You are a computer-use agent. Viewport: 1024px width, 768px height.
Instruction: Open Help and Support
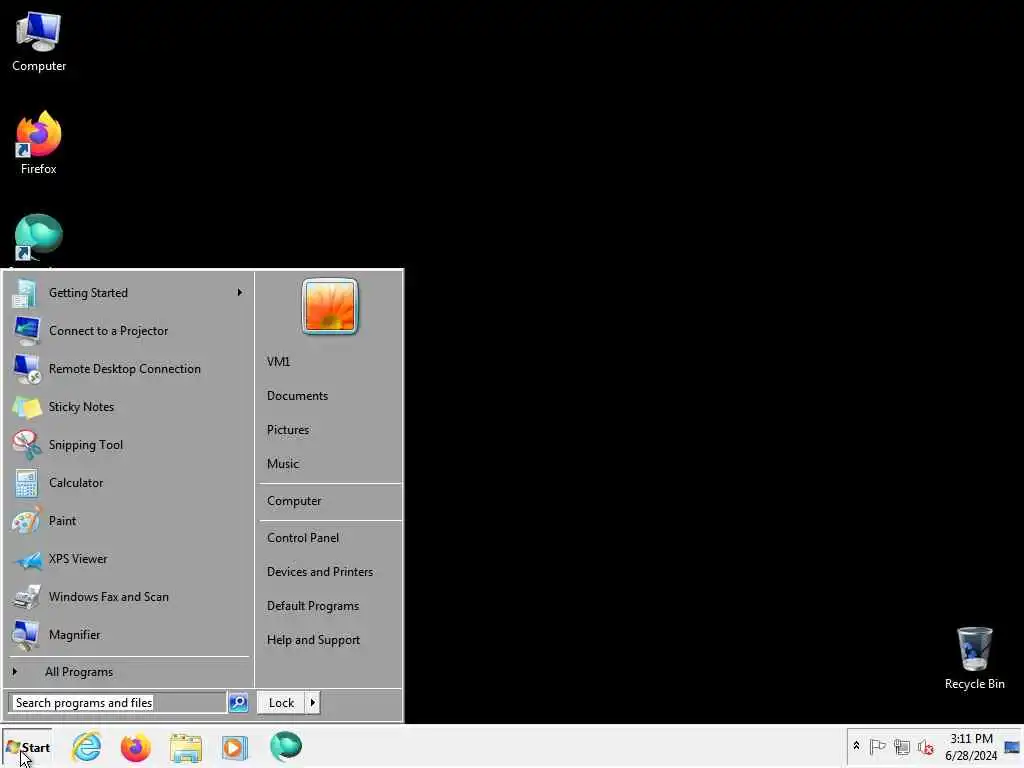click(x=313, y=640)
